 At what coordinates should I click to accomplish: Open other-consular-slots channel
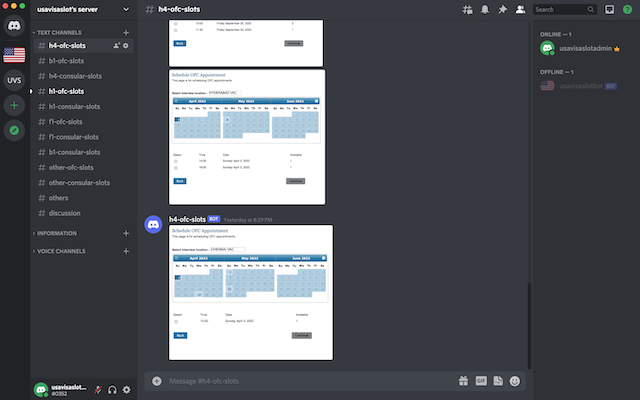click(x=83, y=182)
